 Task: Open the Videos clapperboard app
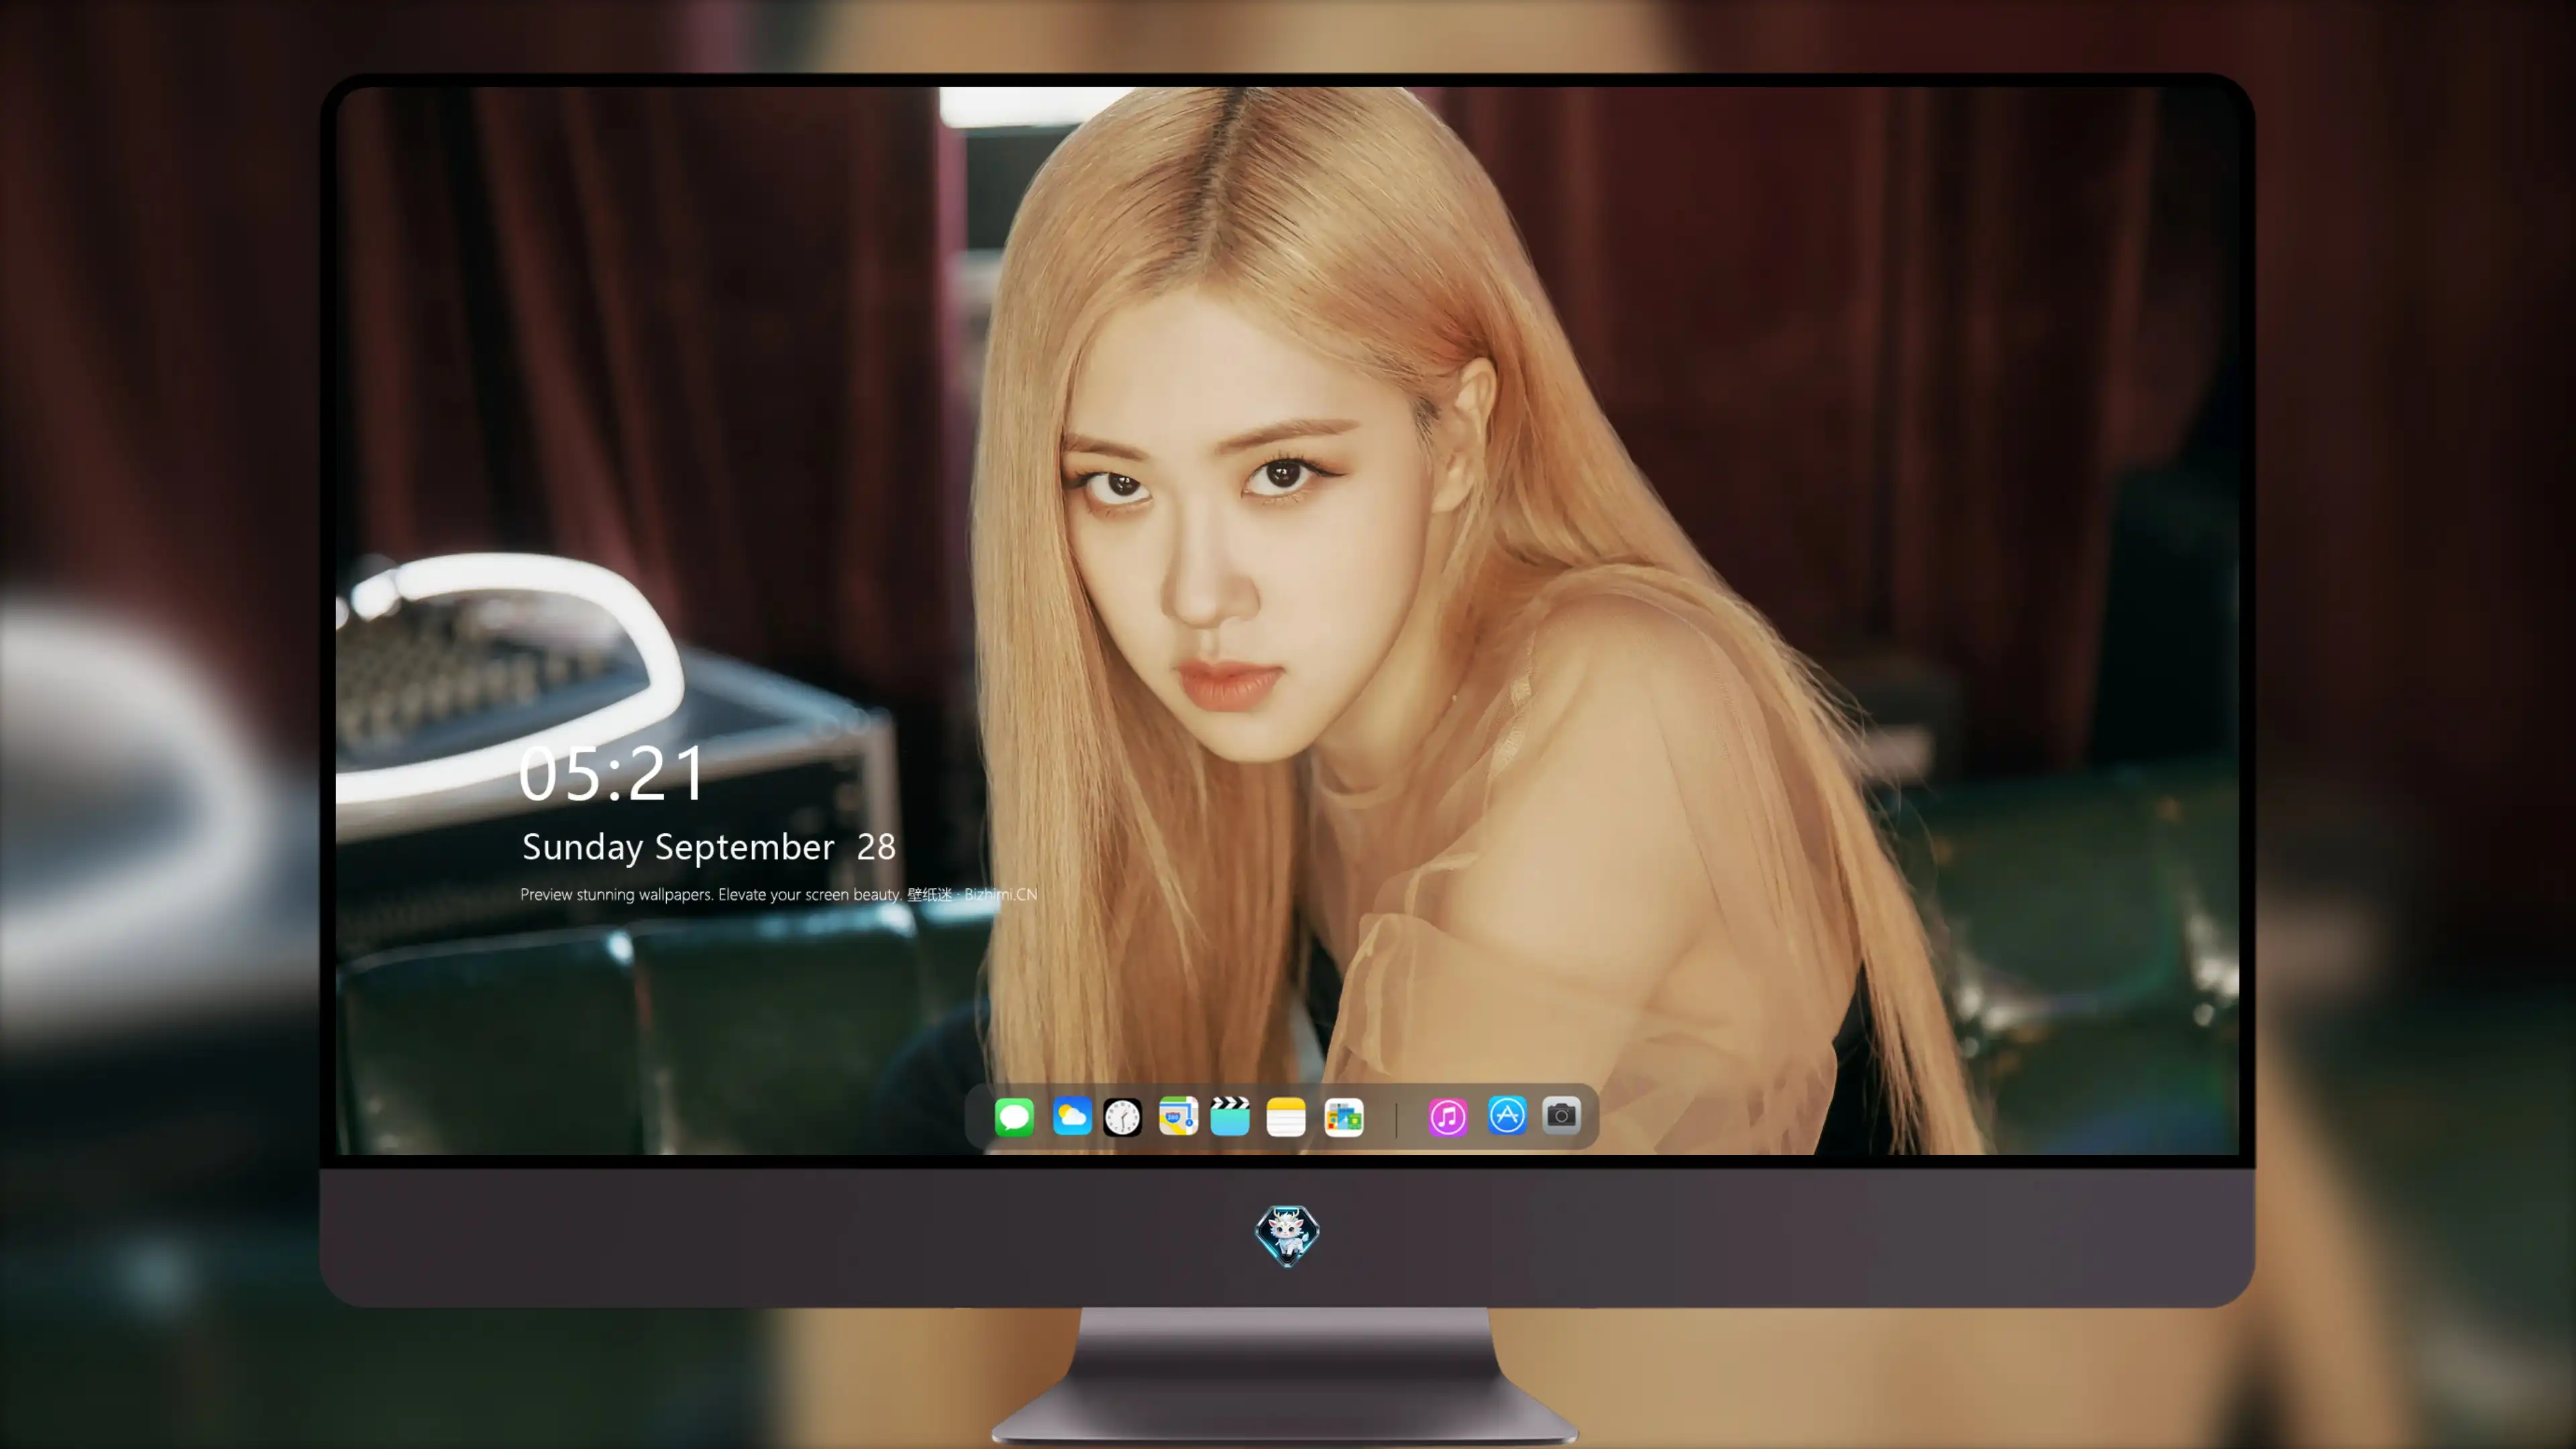pyautogui.click(x=1230, y=1116)
